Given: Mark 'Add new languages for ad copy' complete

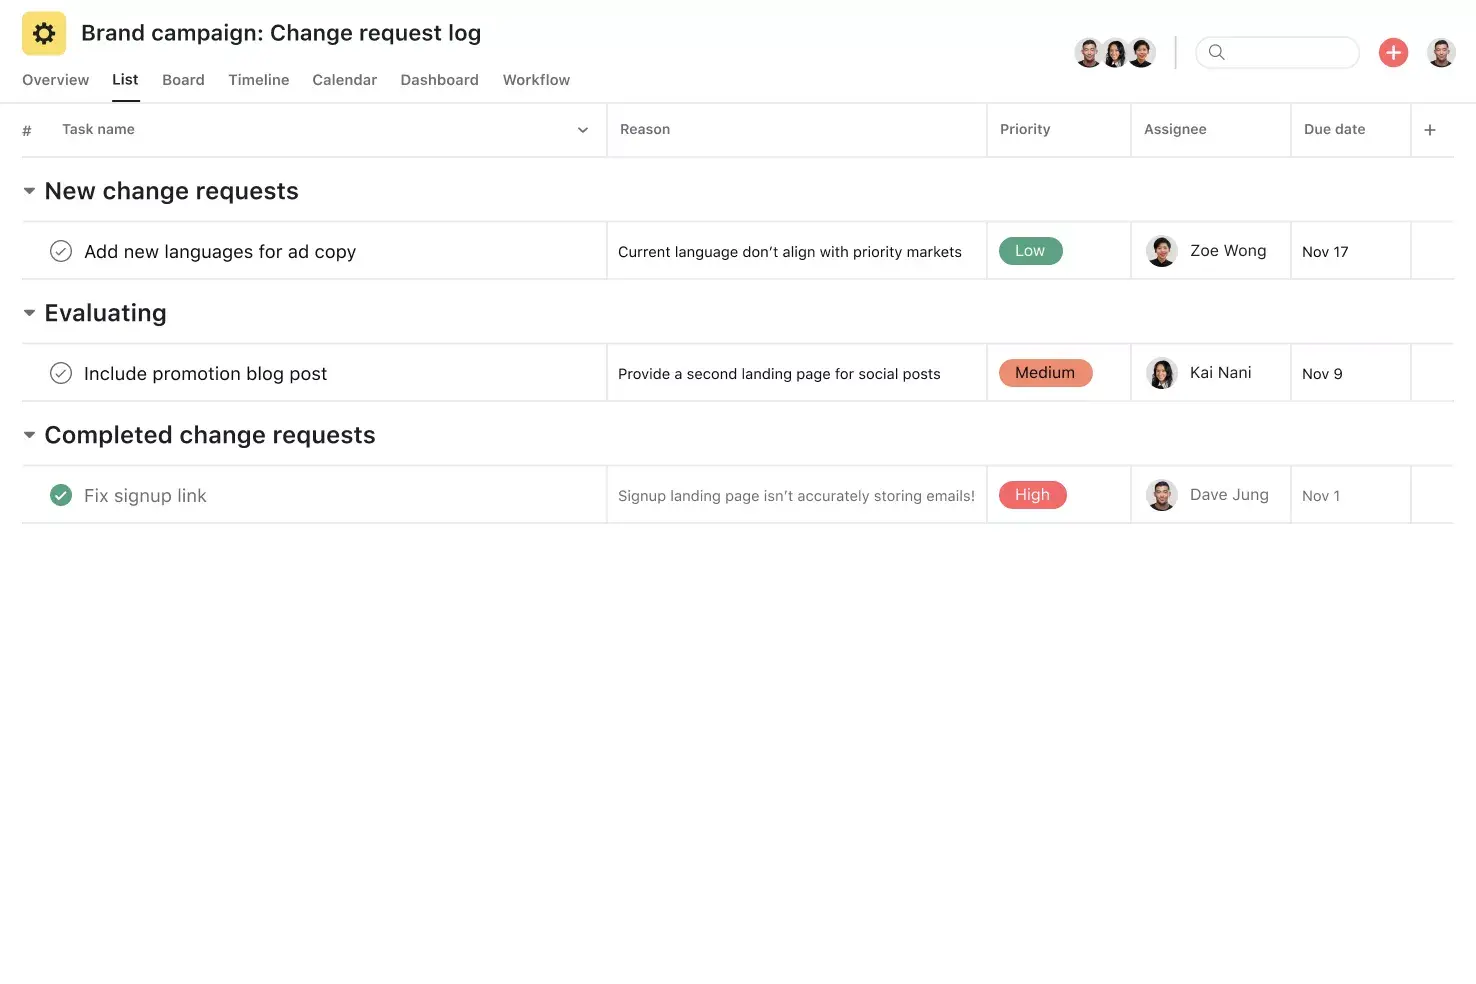Looking at the screenshot, I should point(60,250).
